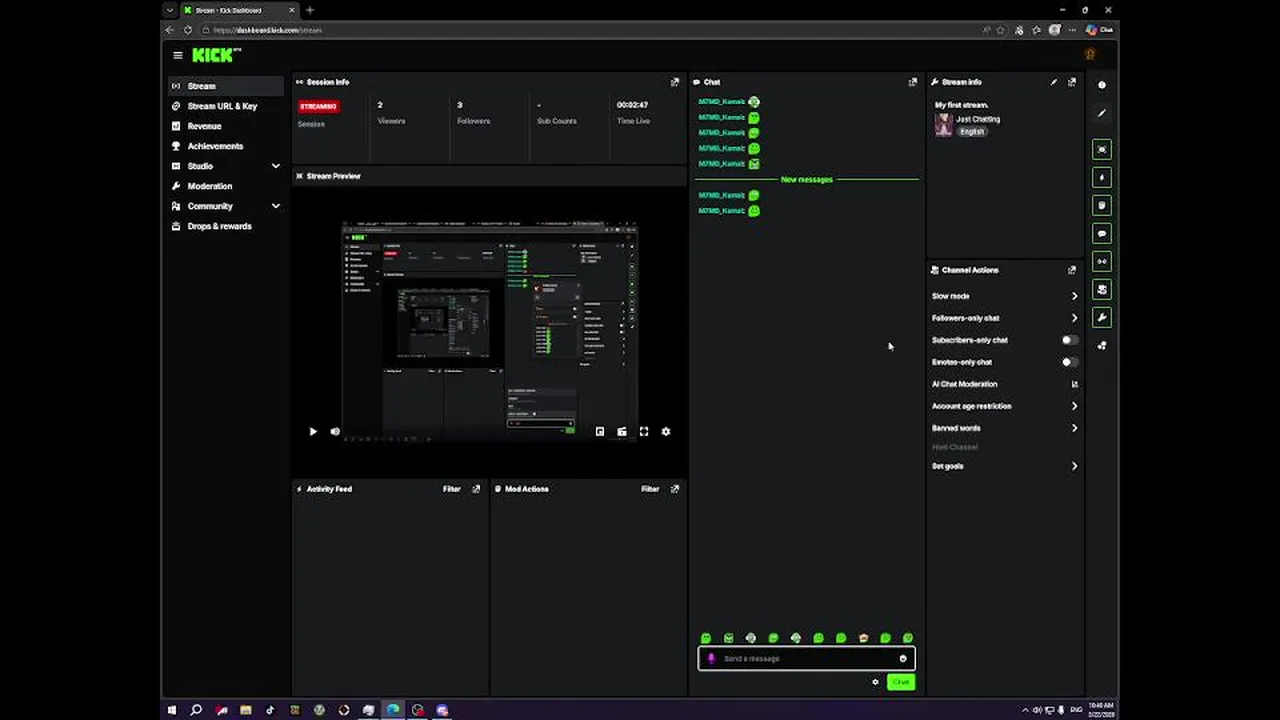Pop out the Chat panel
The height and width of the screenshot is (720, 1280).
click(x=912, y=82)
